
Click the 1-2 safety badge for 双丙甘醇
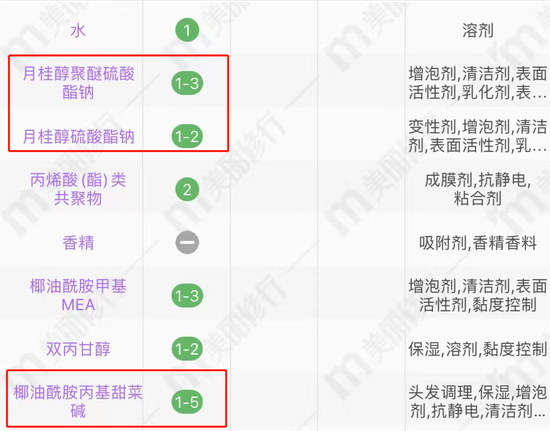point(187,349)
